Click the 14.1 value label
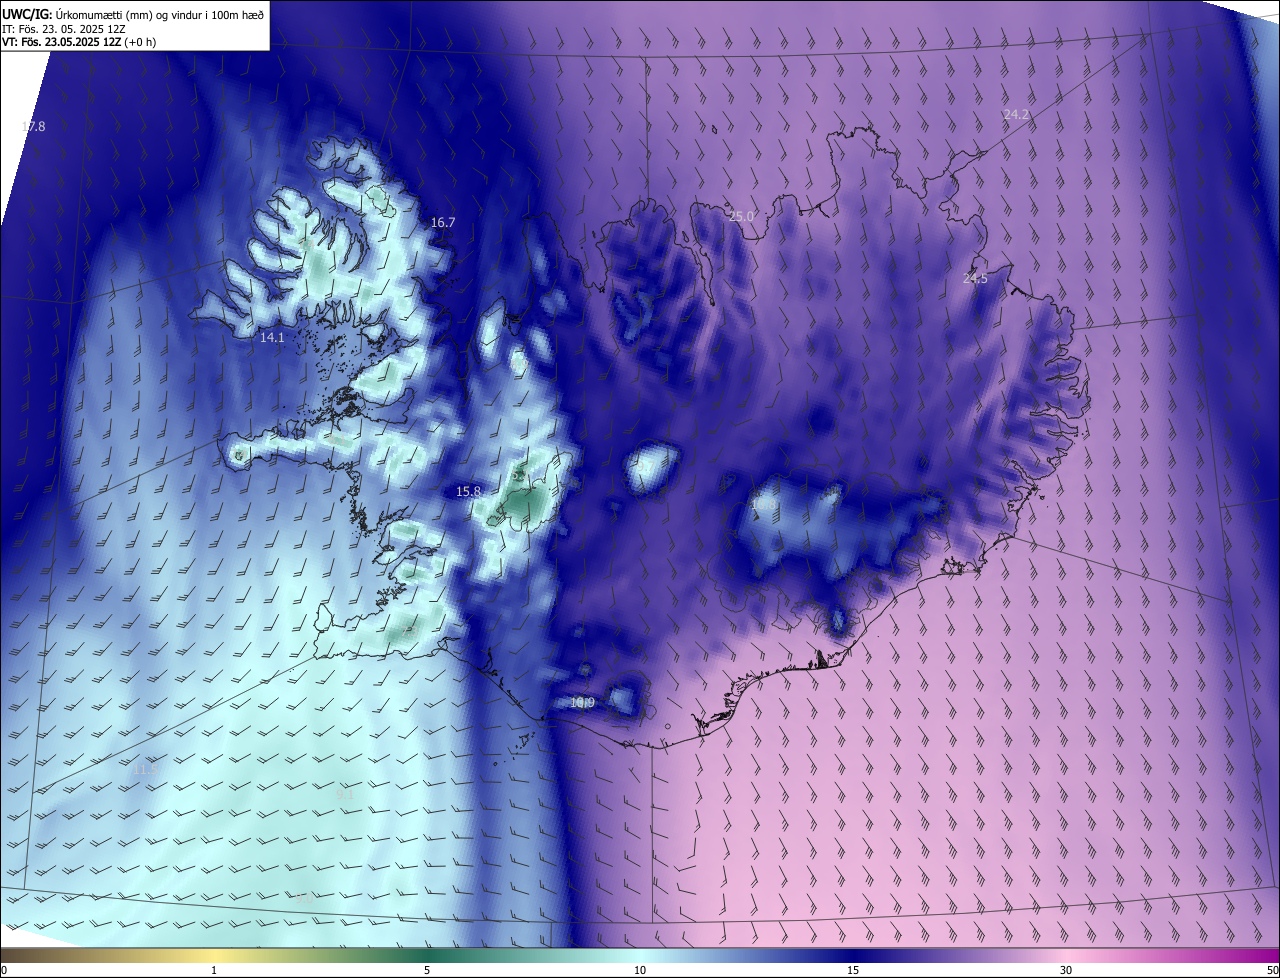1280x978 pixels. (272, 338)
